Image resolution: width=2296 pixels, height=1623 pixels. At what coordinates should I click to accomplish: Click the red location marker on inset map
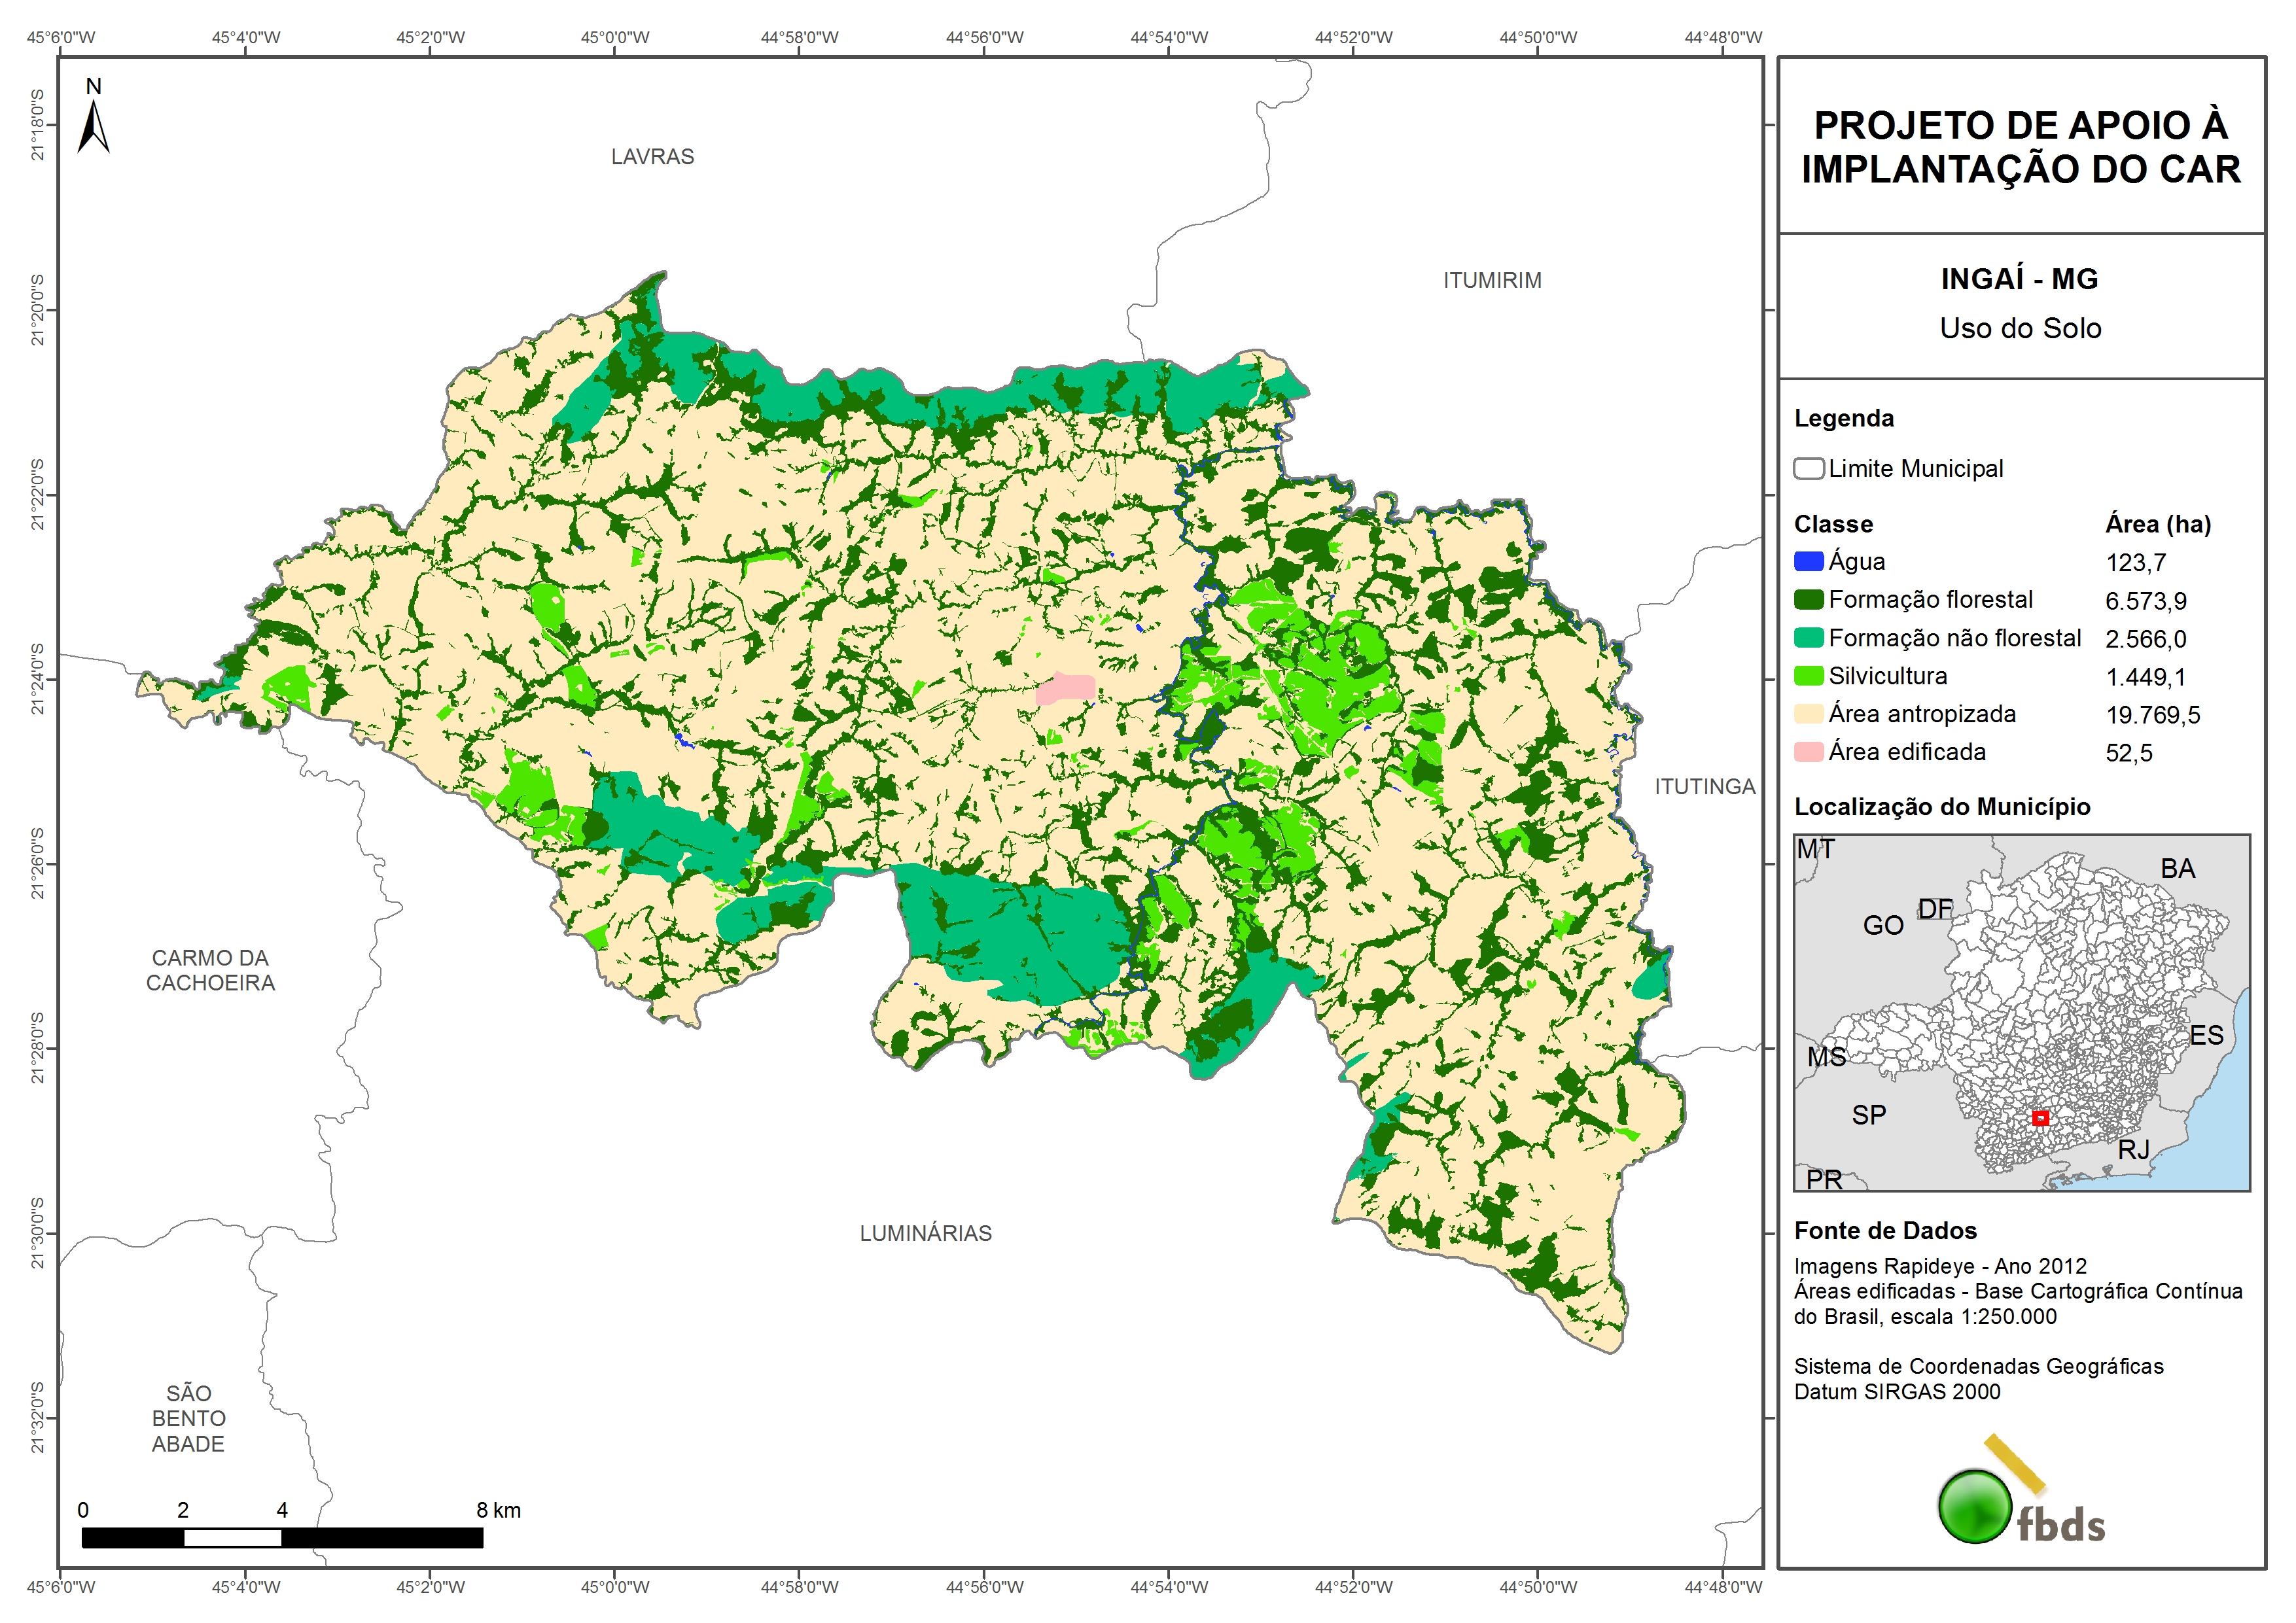pyautogui.click(x=2040, y=1118)
